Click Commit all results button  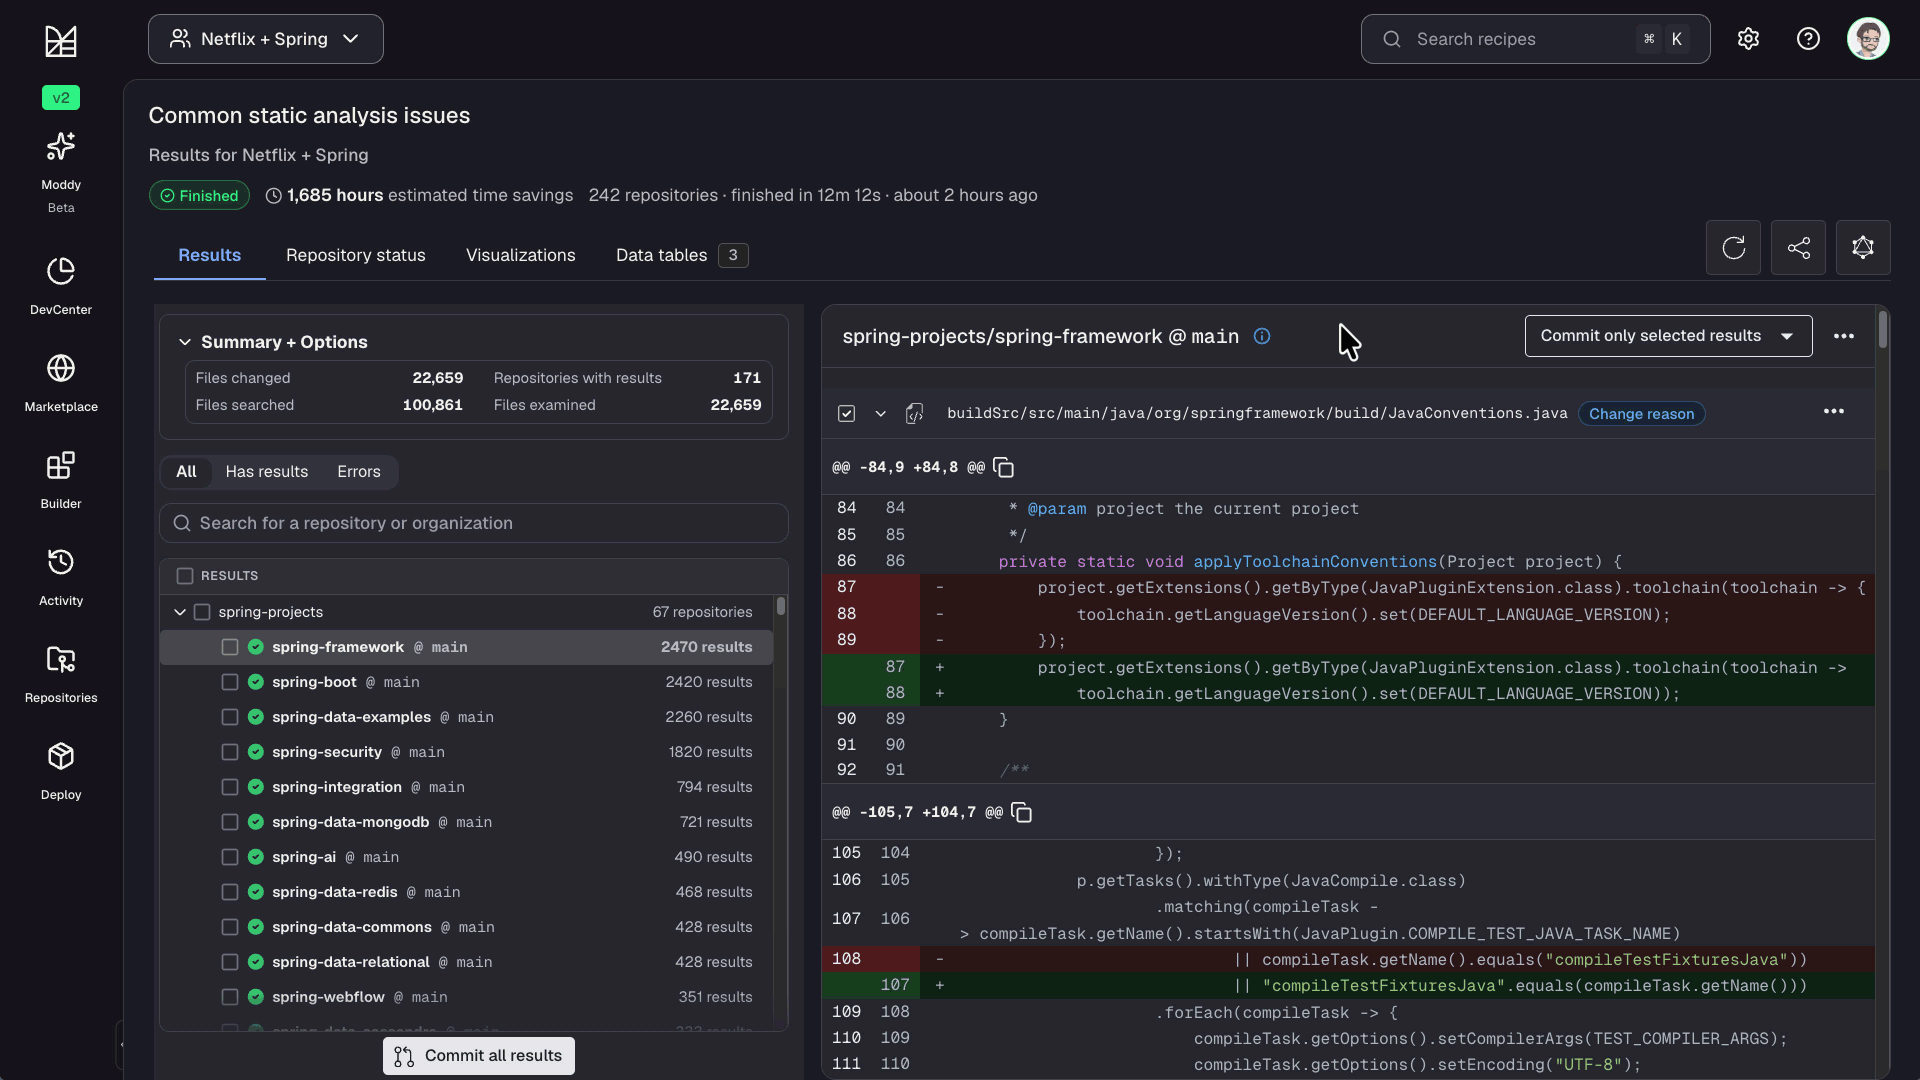pos(479,1056)
